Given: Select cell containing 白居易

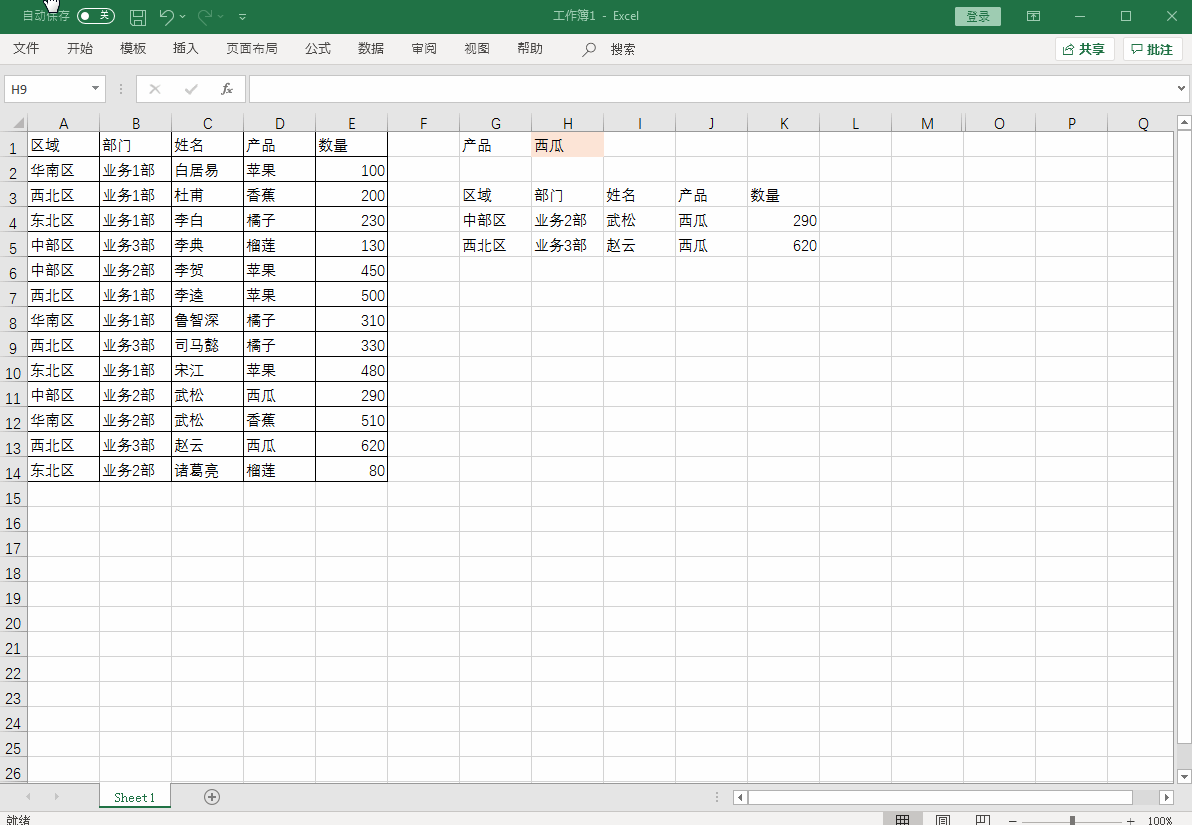Looking at the screenshot, I should (208, 170).
